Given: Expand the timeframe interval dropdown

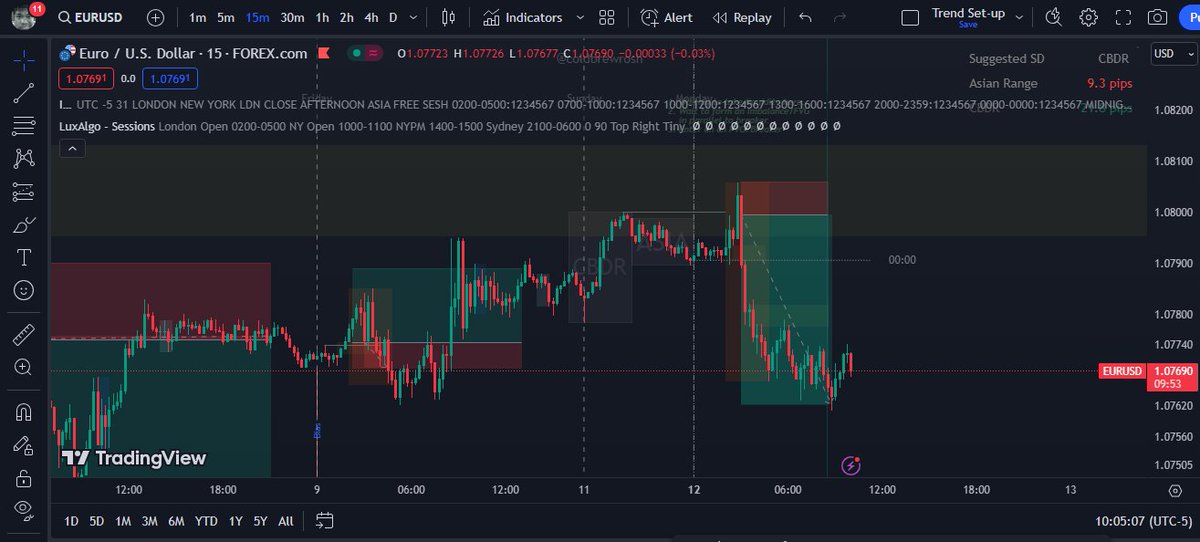Looking at the screenshot, I should (x=414, y=17).
